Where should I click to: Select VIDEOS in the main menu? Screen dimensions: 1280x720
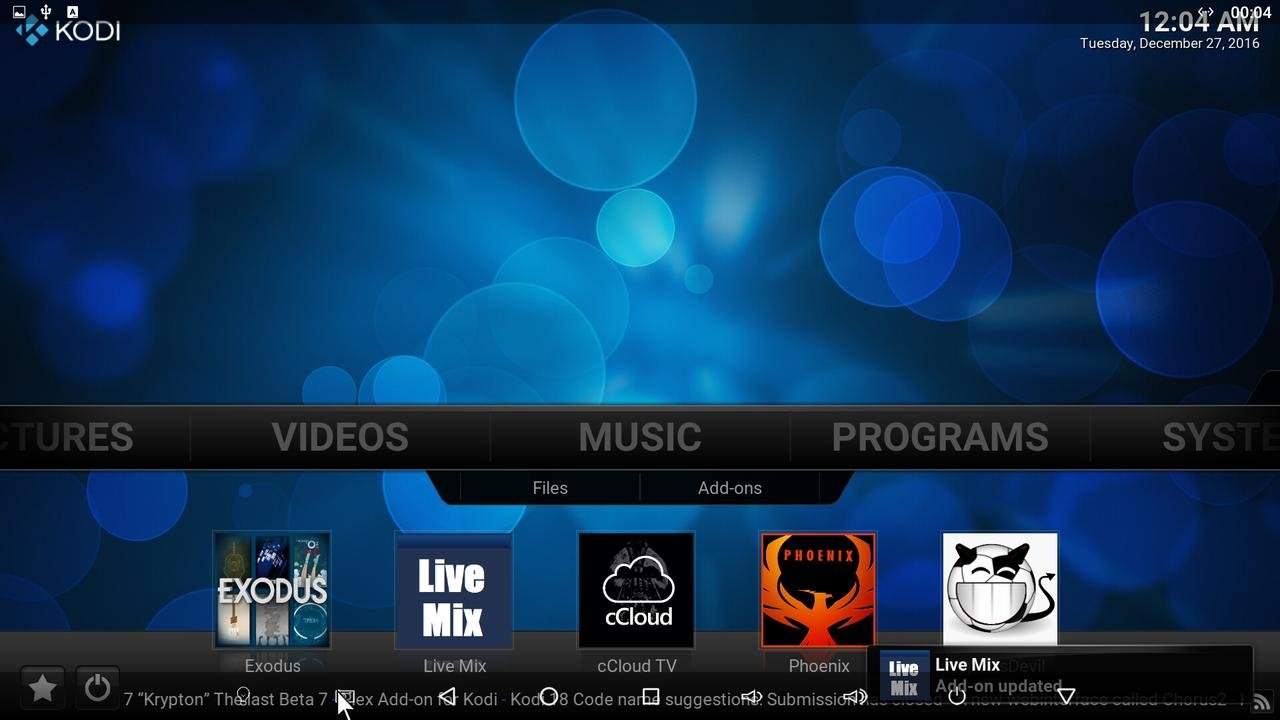pyautogui.click(x=340, y=437)
